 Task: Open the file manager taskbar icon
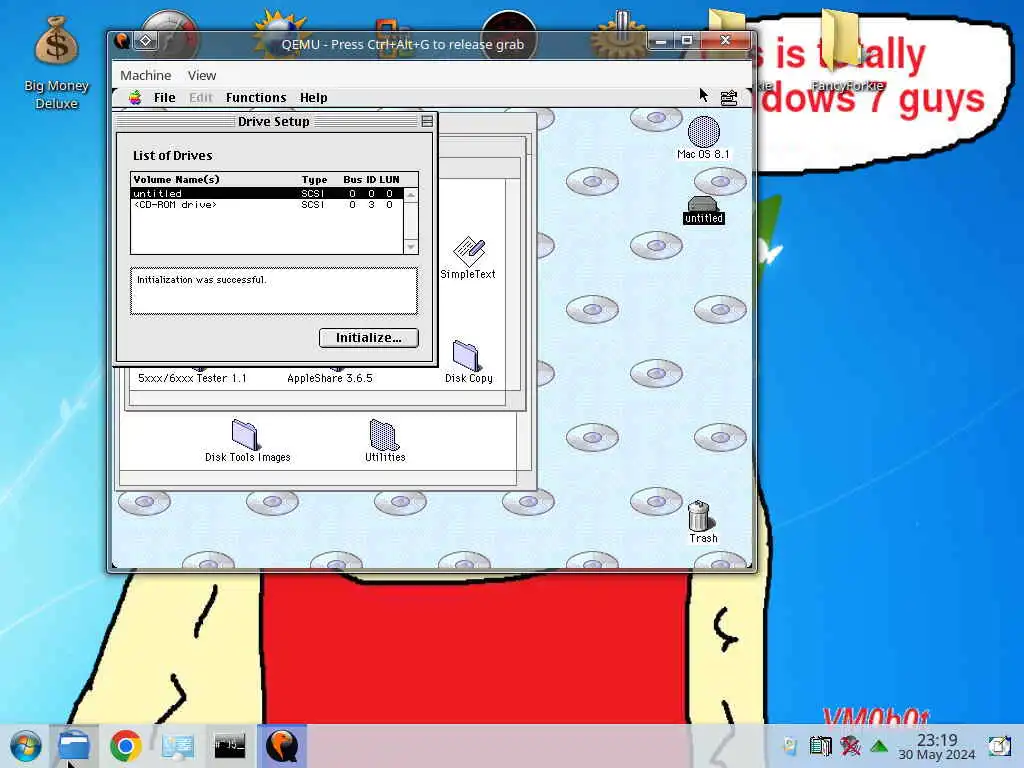[74, 746]
